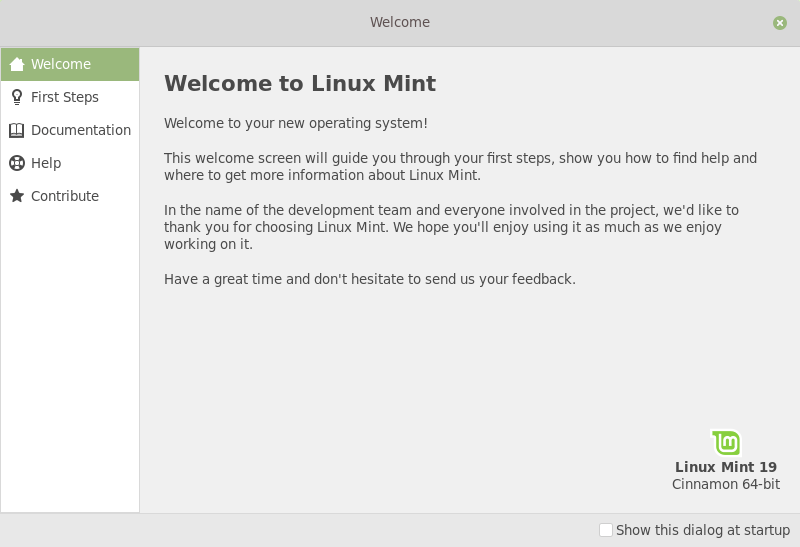Click the "Linux Mint 19" version text
800x547 pixels.
(726, 467)
